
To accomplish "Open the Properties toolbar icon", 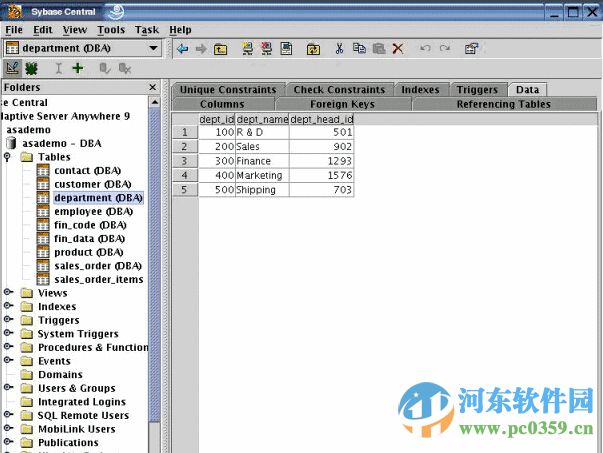I will pos(471,48).
